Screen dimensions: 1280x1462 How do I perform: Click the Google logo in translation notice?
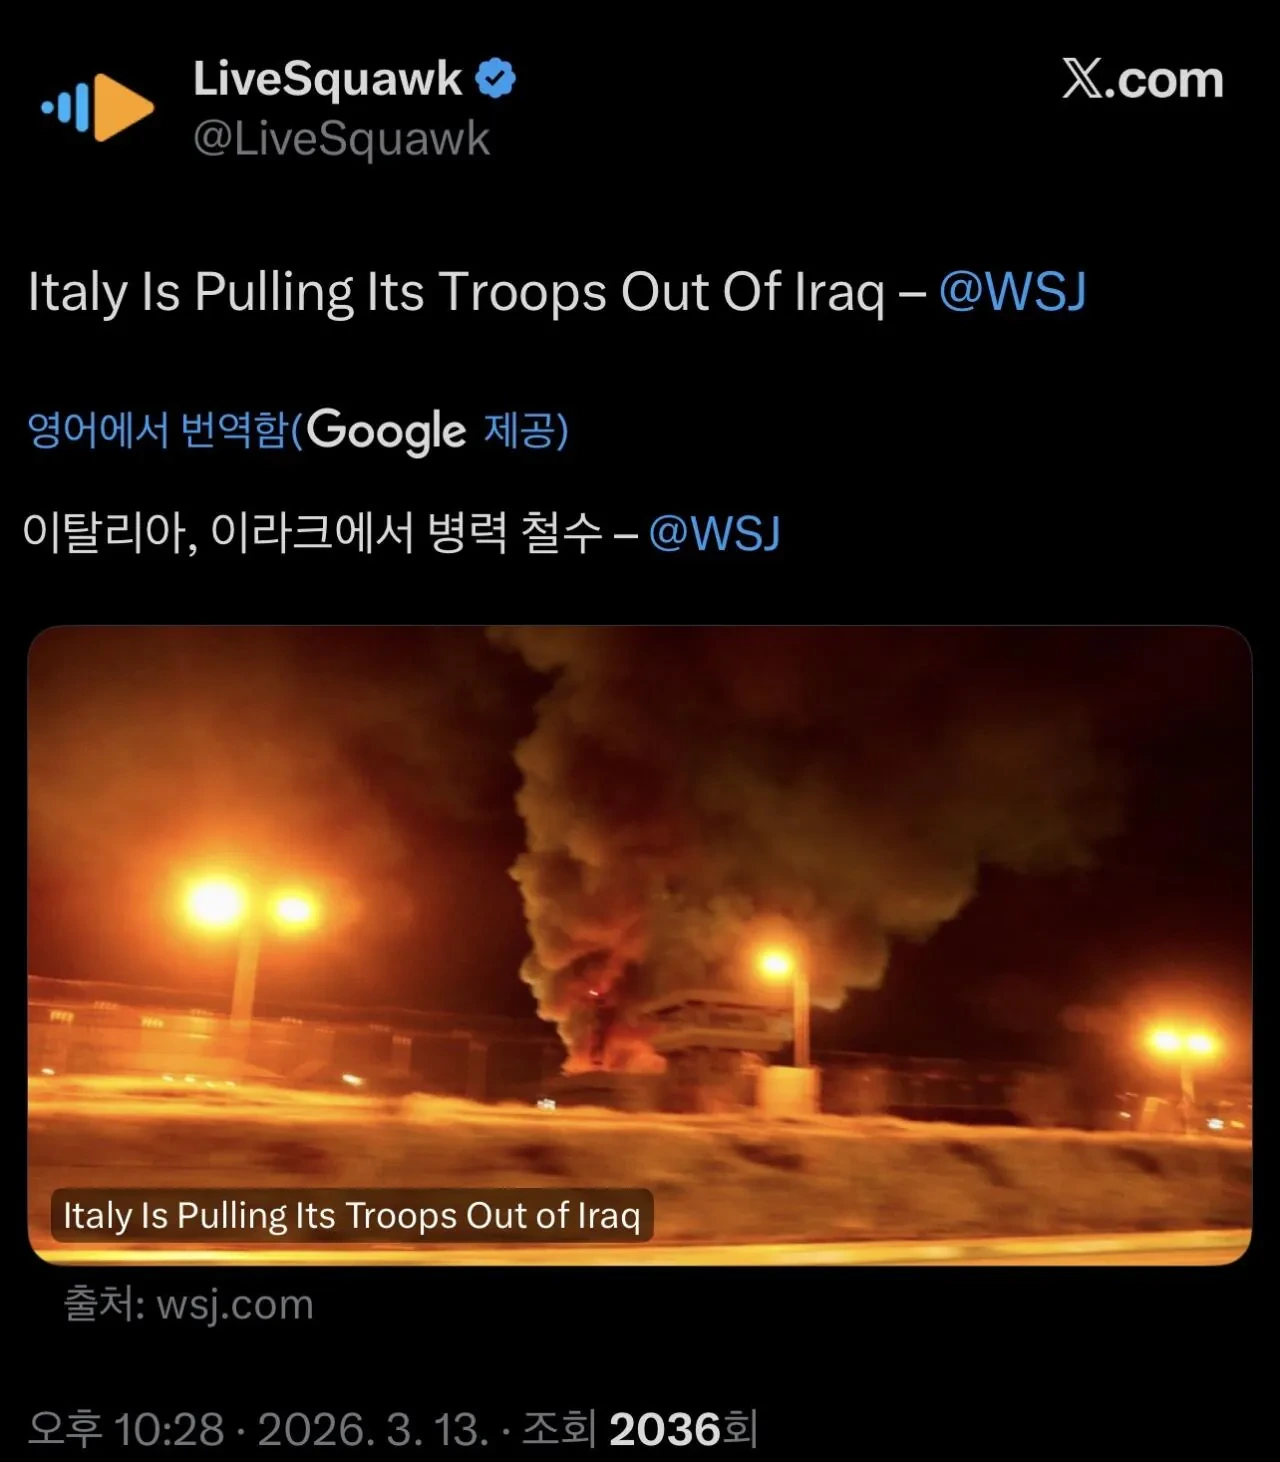pos(386,431)
